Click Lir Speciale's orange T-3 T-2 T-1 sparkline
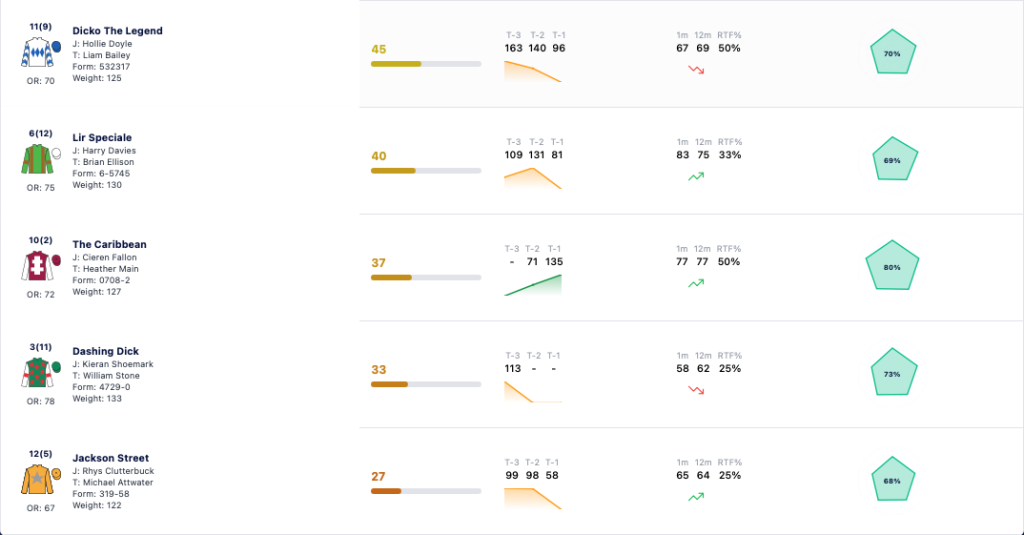1024x535 pixels. (x=533, y=179)
